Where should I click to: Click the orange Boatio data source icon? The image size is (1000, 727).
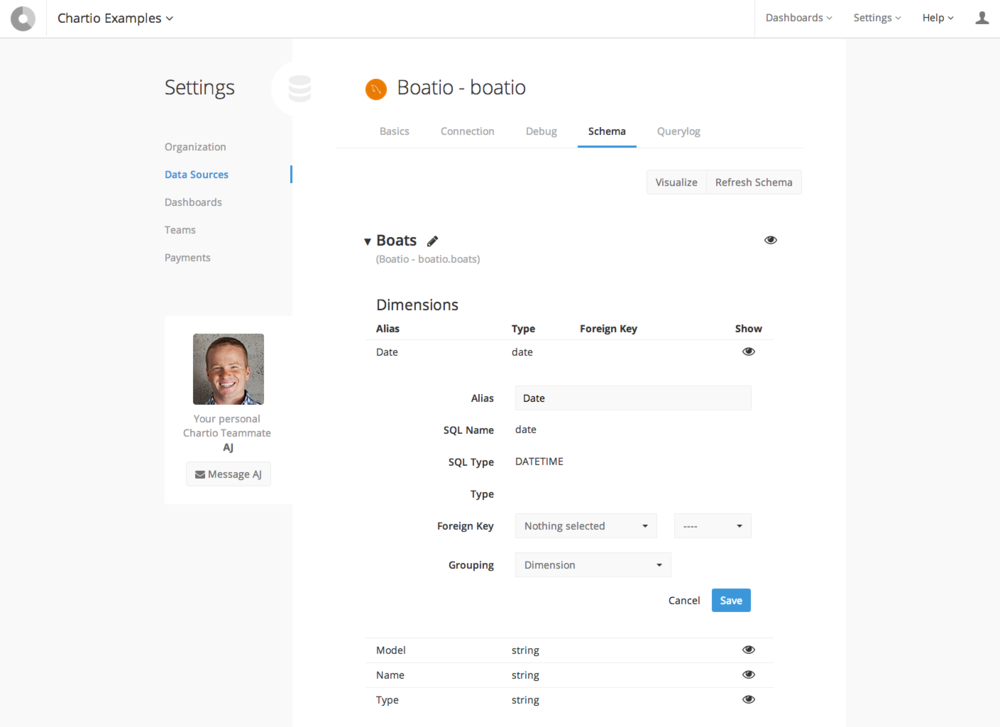point(376,89)
